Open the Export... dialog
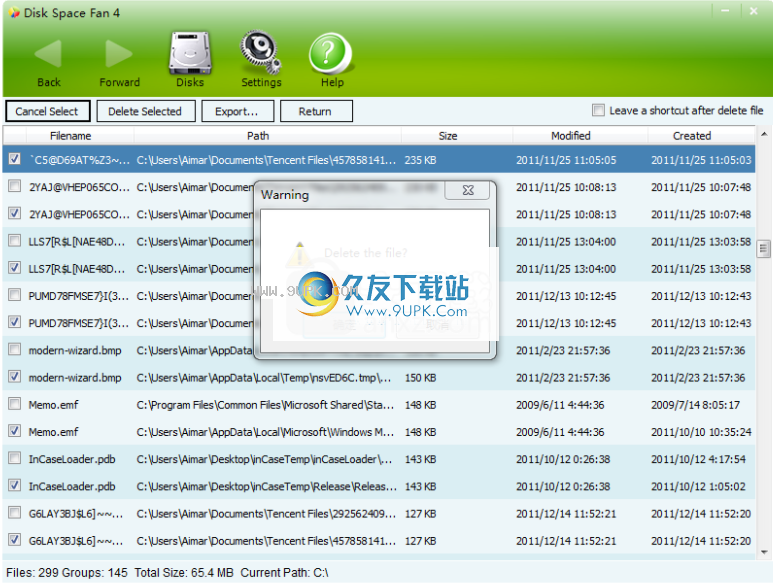The image size is (773, 588). (237, 111)
